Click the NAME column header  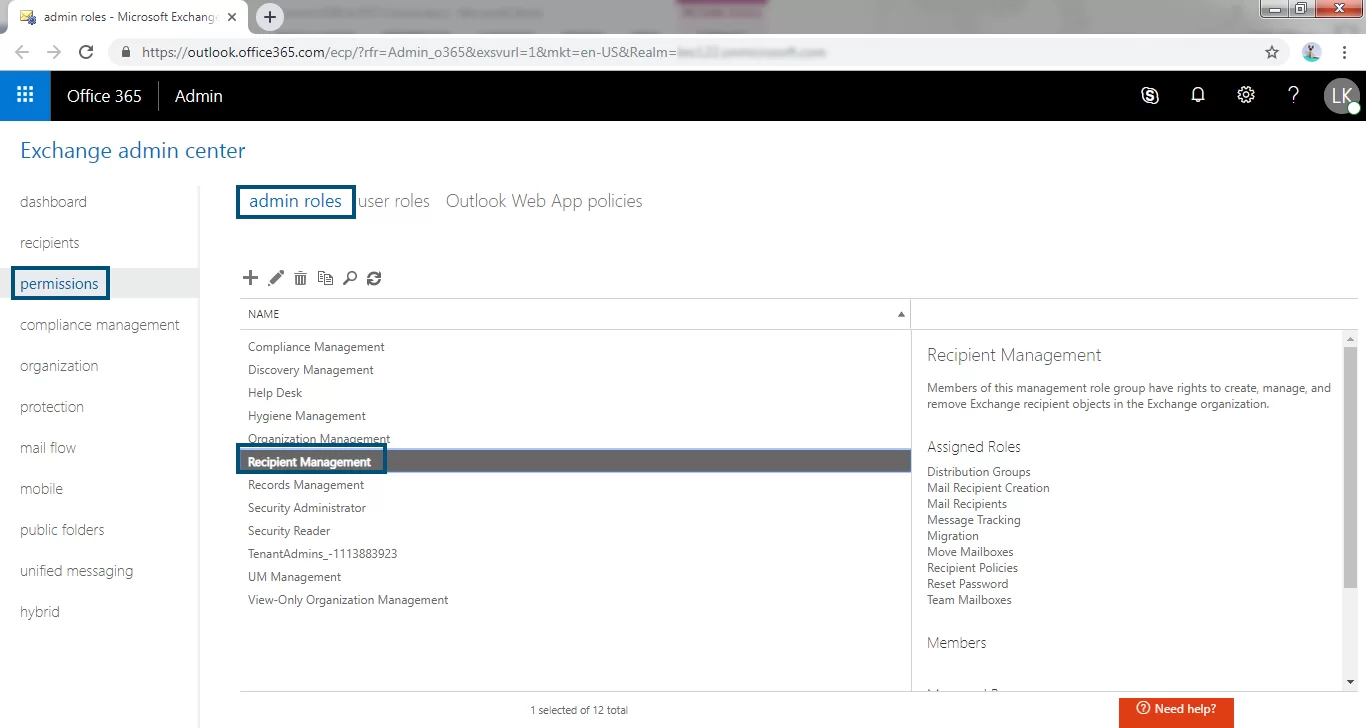[x=263, y=314]
